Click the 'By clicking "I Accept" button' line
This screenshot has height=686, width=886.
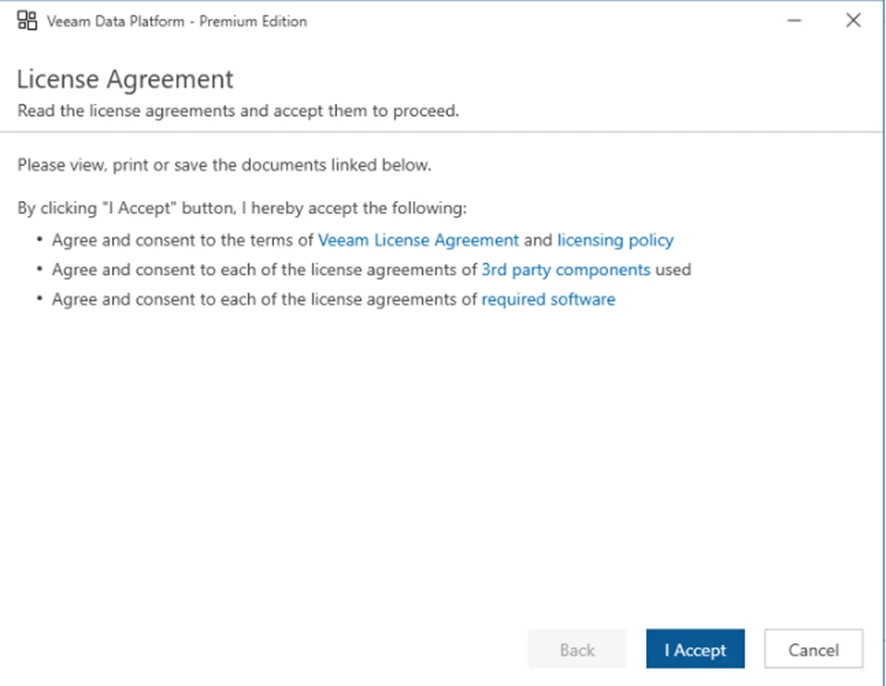point(243,209)
